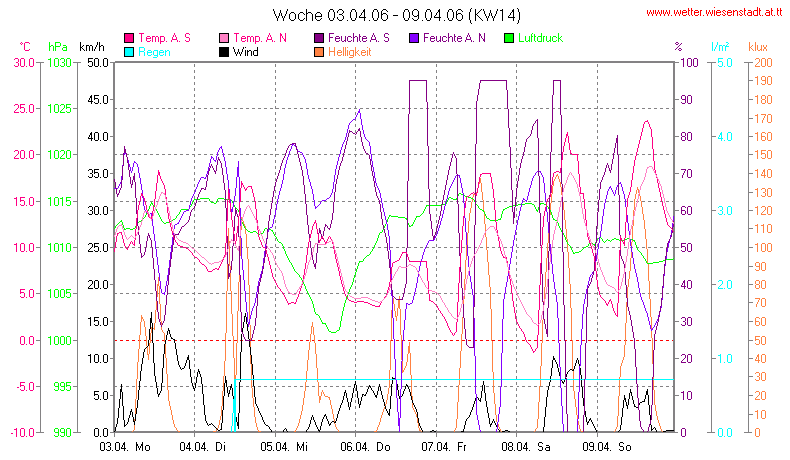
Task: Click the '07.04. Fr' date label
Action: coord(444,447)
